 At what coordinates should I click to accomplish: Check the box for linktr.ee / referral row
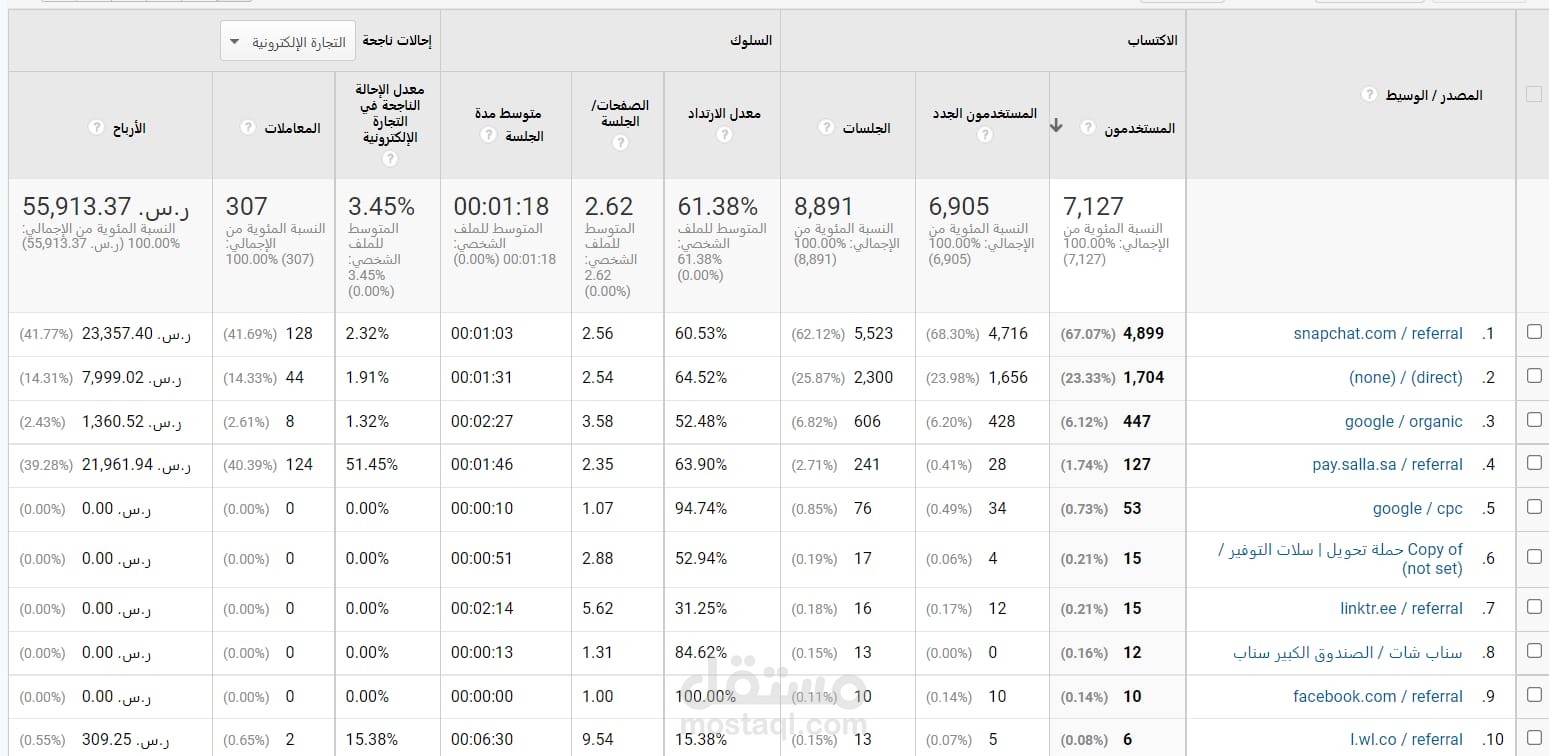1534,608
